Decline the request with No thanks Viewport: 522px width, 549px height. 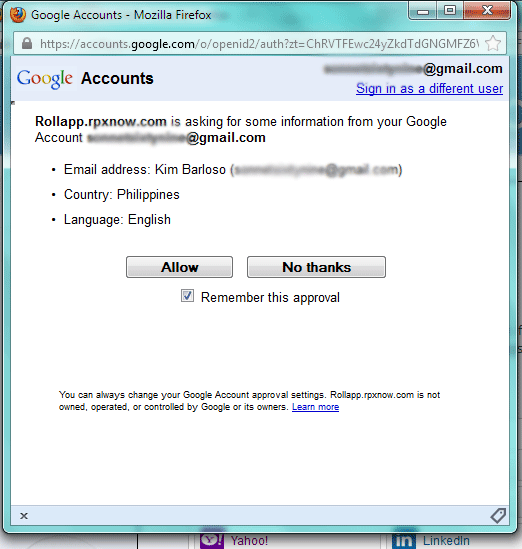coord(316,267)
